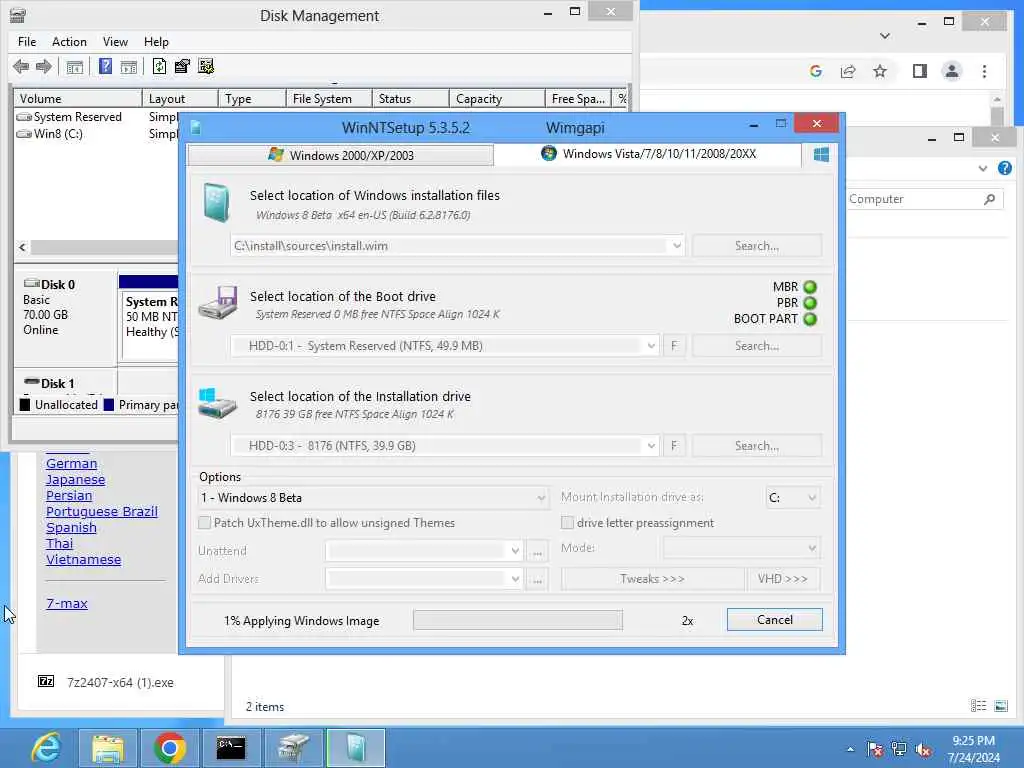Image resolution: width=1024 pixels, height=768 pixels.
Task: Click the Capacity column header
Action: (x=496, y=99)
